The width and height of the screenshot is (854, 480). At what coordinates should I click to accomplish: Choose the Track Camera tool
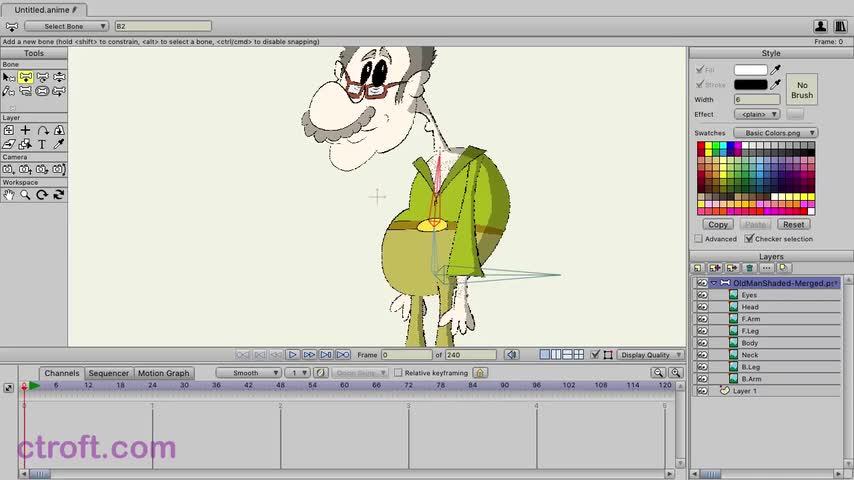(x=9, y=169)
